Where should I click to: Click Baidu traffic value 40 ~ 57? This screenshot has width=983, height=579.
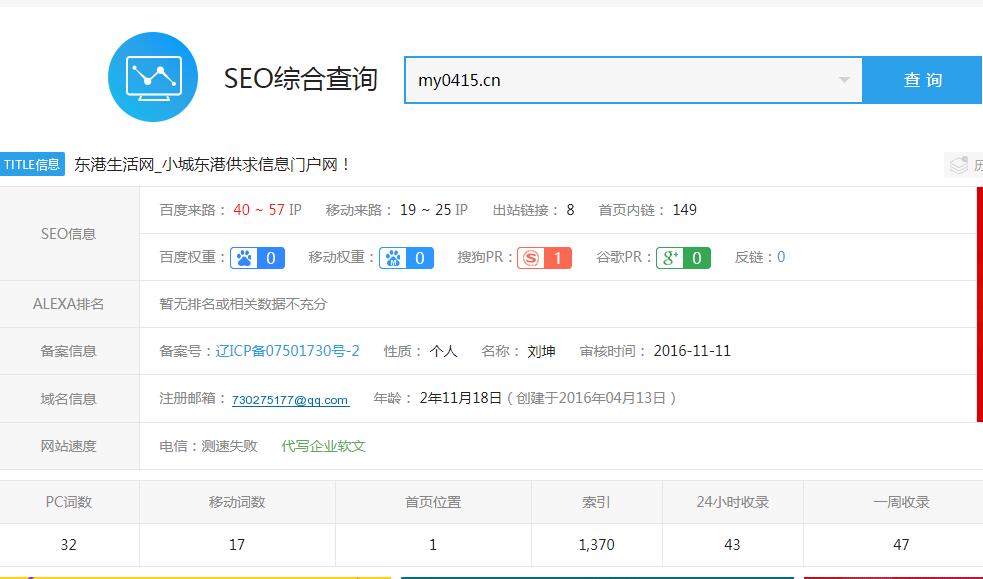259,210
